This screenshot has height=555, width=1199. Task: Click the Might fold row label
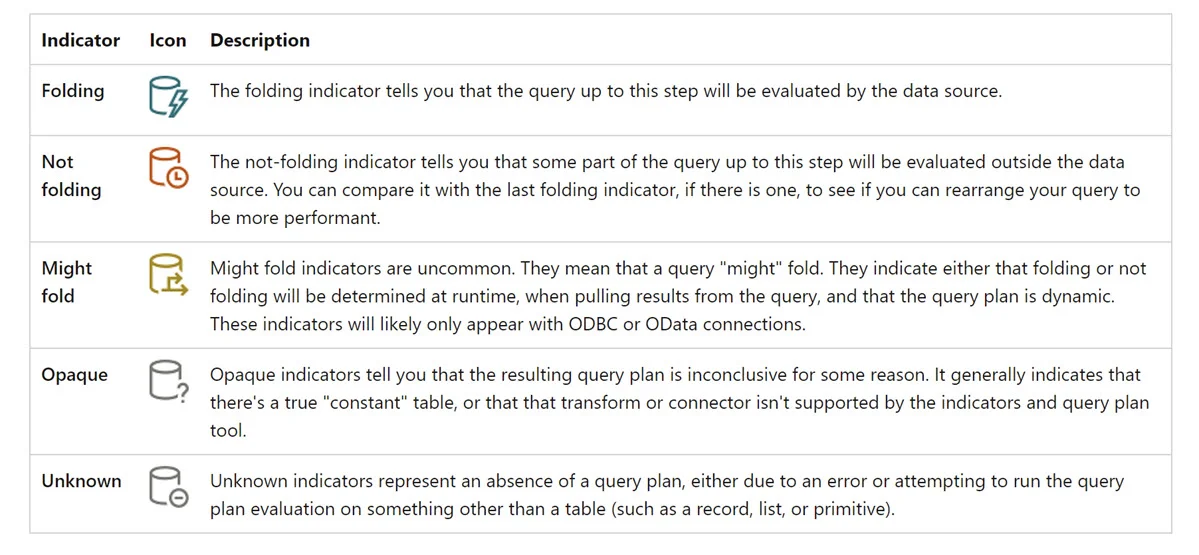click(67, 282)
